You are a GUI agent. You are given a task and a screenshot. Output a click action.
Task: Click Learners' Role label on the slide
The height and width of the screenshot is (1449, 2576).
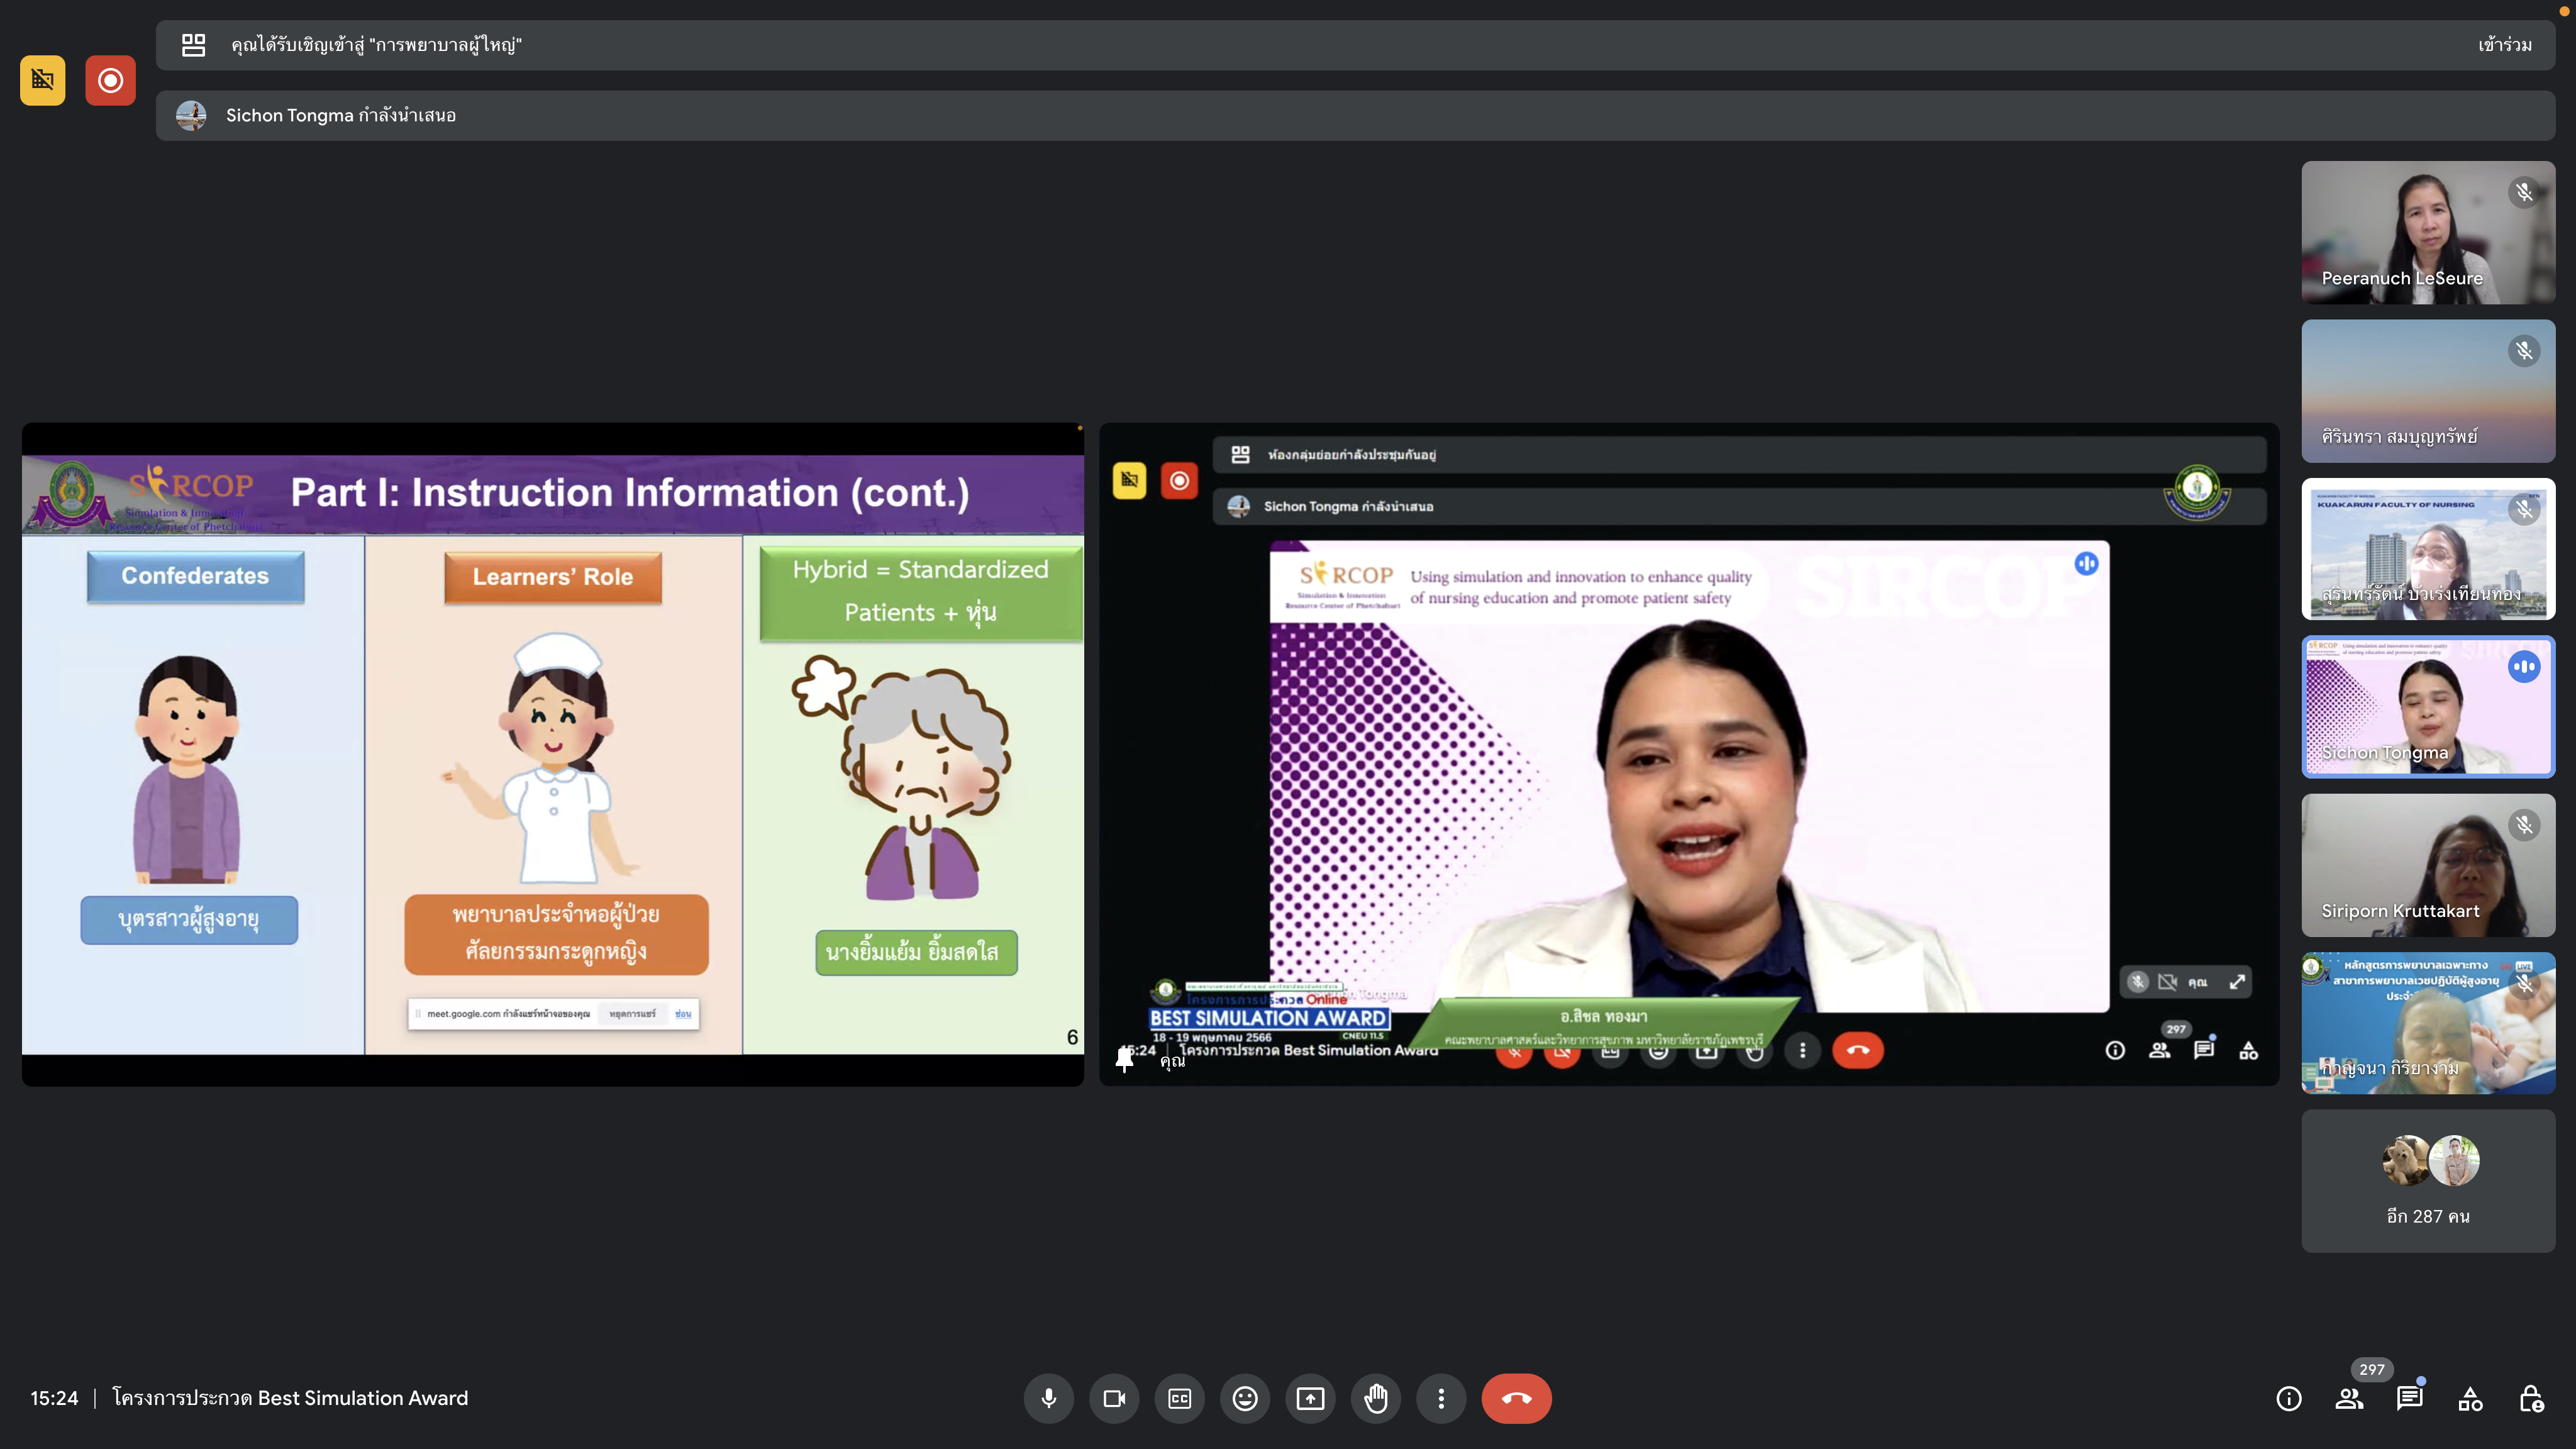553,577
